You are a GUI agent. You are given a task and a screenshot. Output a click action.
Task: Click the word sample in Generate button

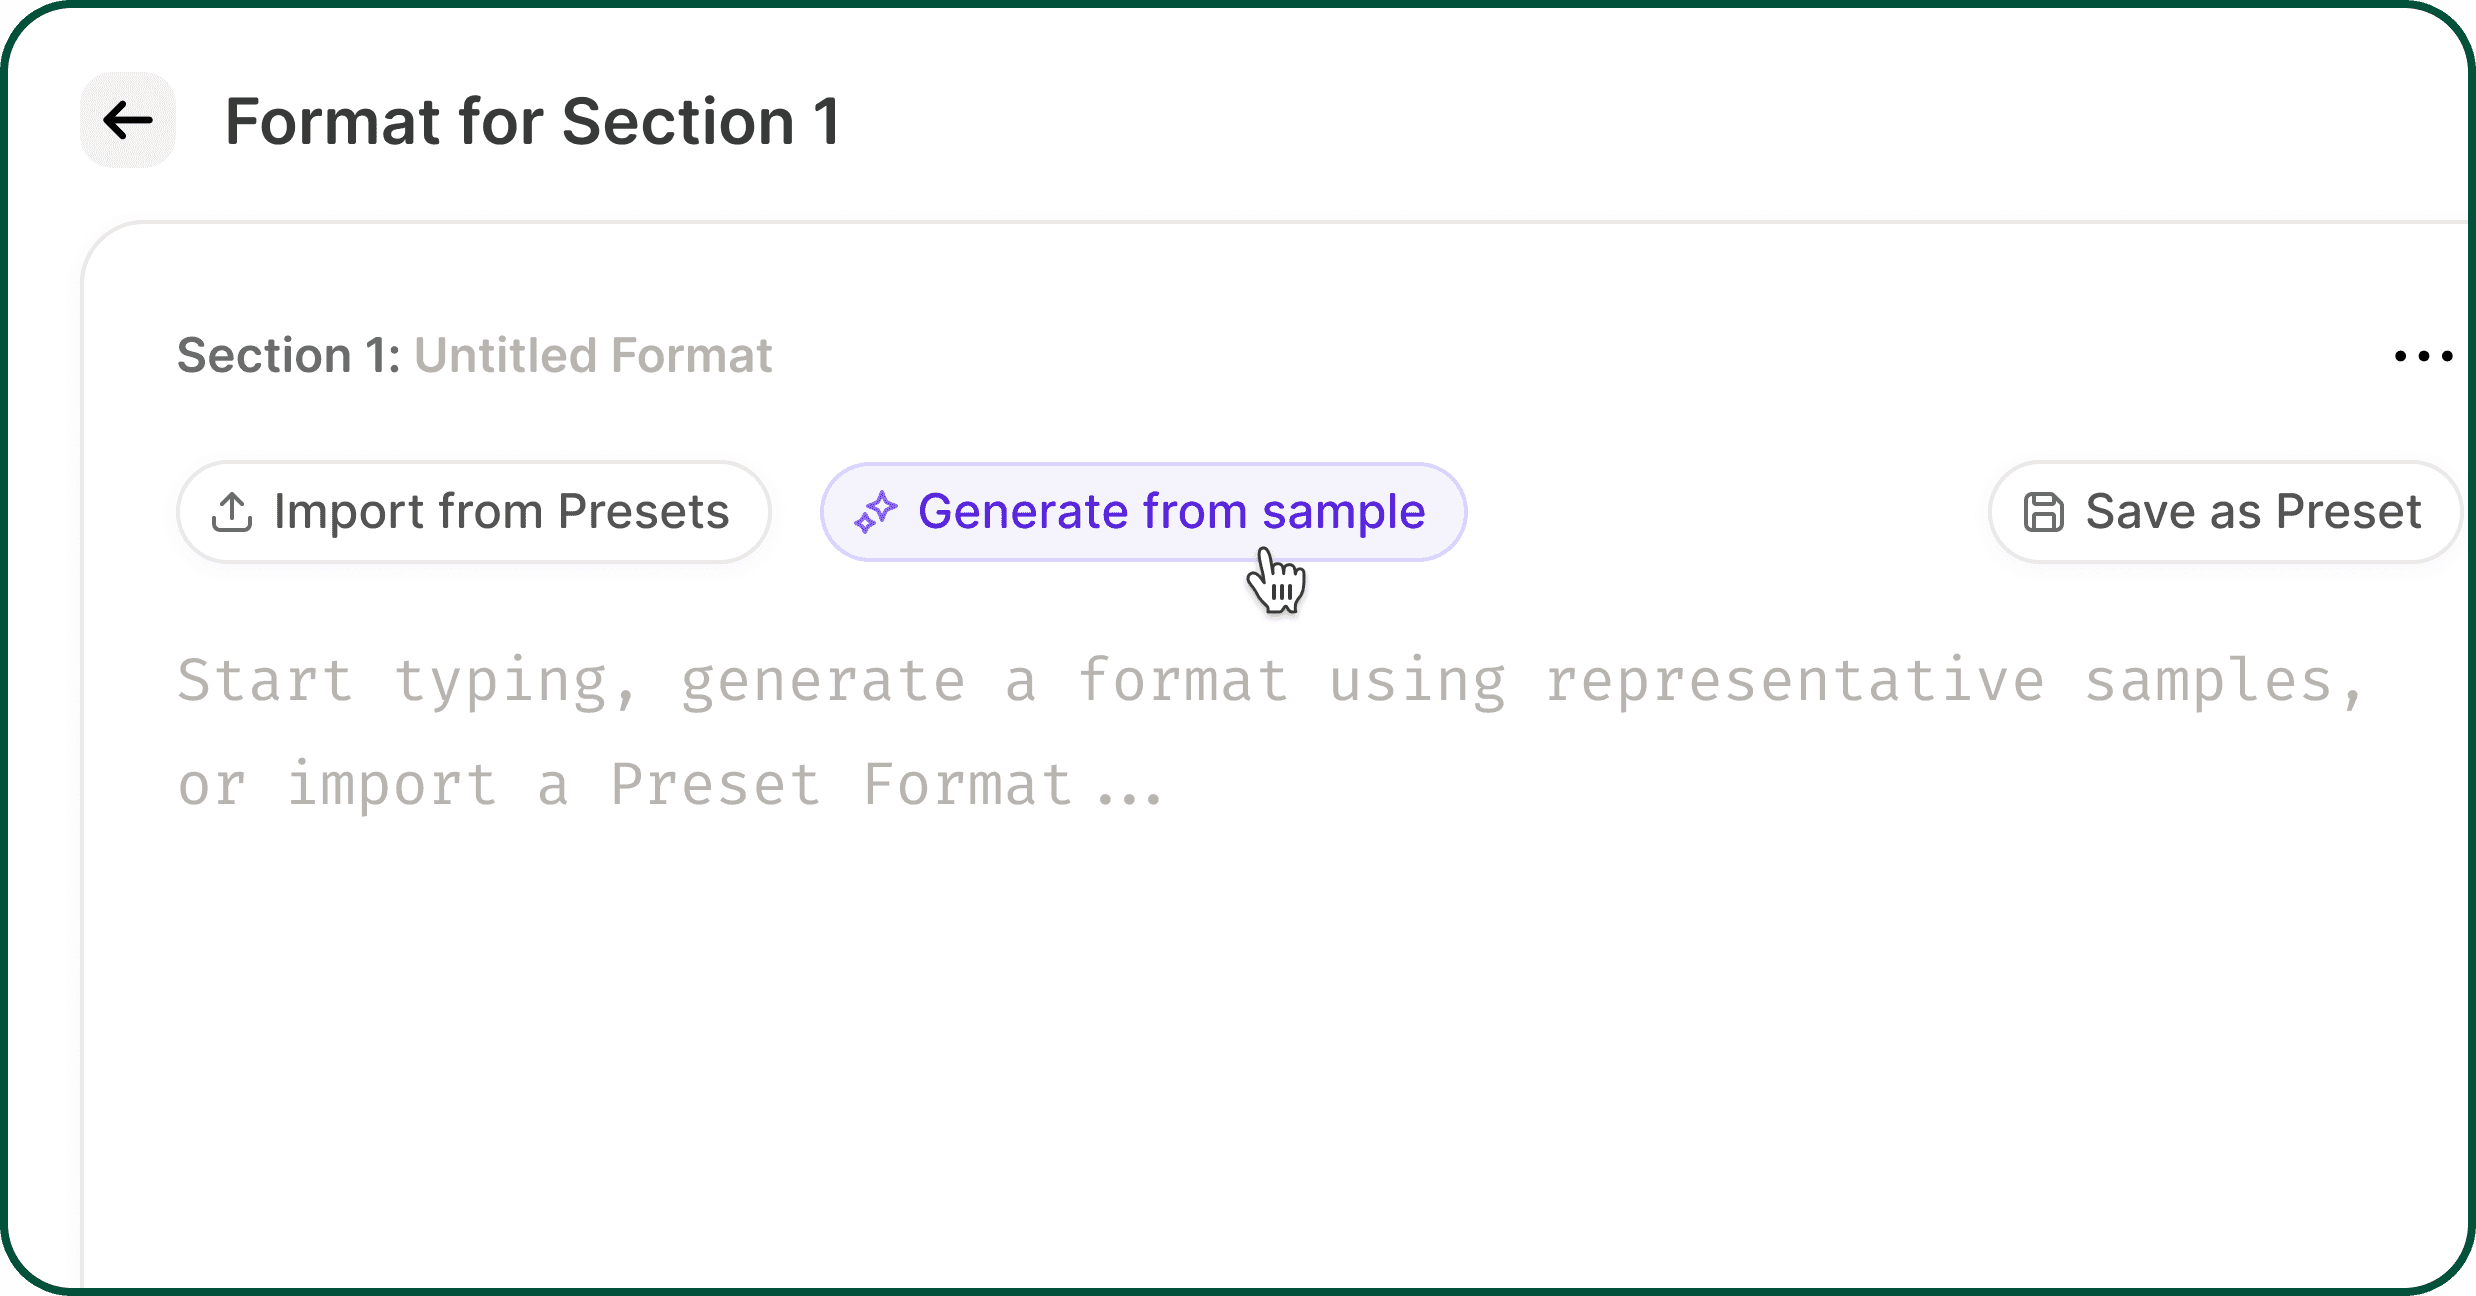click(x=1343, y=512)
